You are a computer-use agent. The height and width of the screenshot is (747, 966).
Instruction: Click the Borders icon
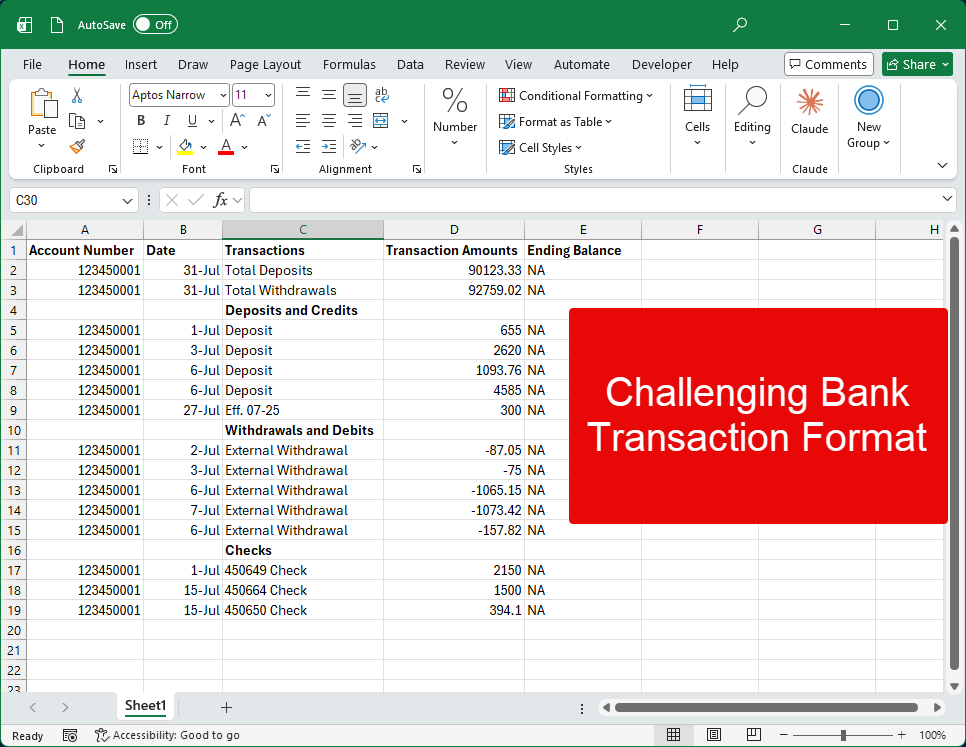point(140,147)
